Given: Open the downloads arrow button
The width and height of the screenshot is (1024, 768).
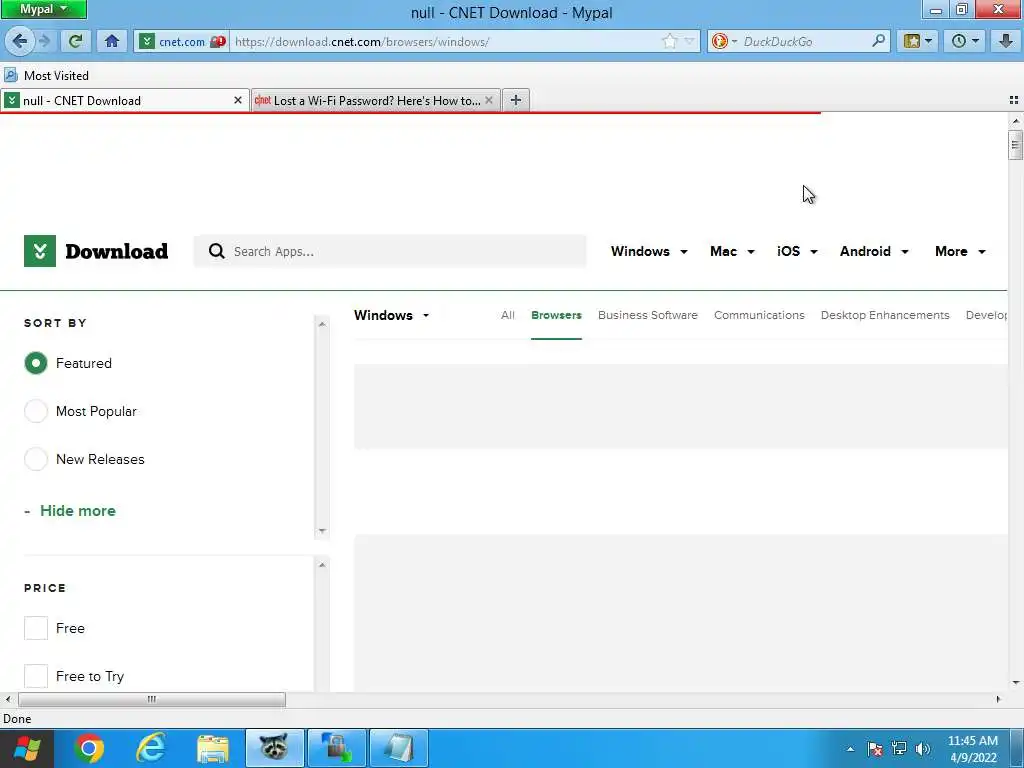Looking at the screenshot, I should point(1006,41).
